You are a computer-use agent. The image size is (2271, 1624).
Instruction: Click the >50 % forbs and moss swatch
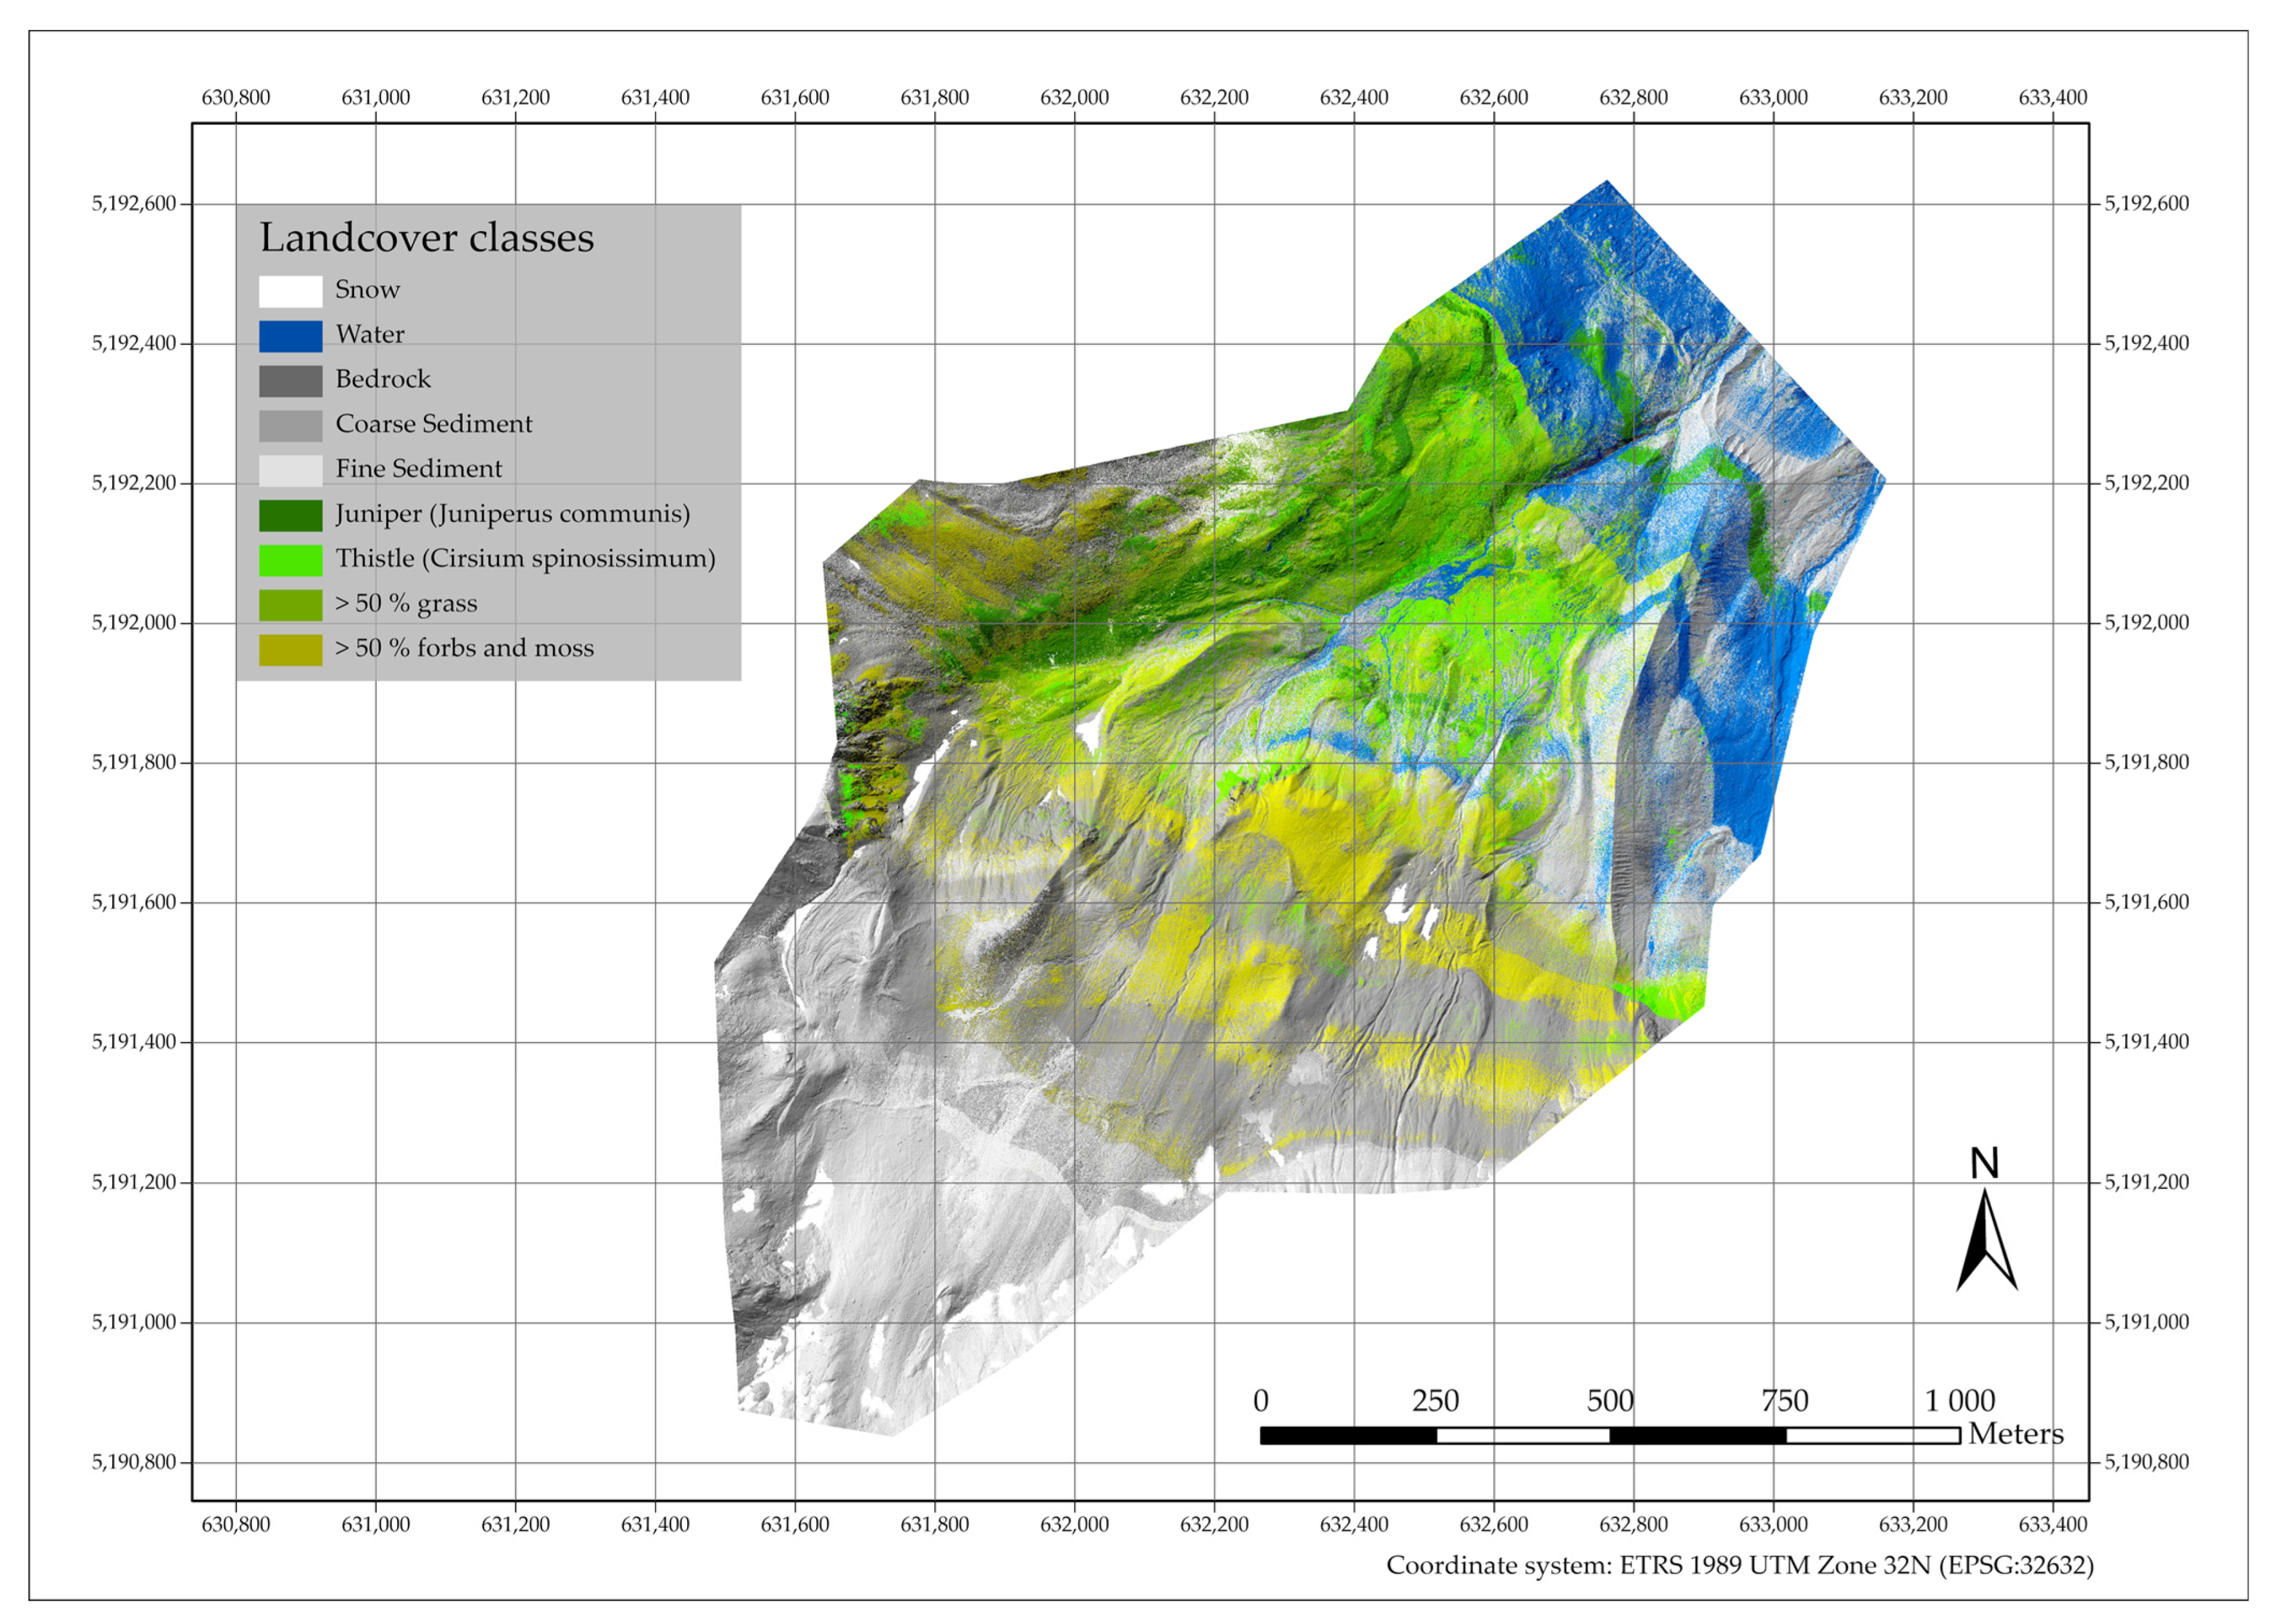click(x=290, y=650)
